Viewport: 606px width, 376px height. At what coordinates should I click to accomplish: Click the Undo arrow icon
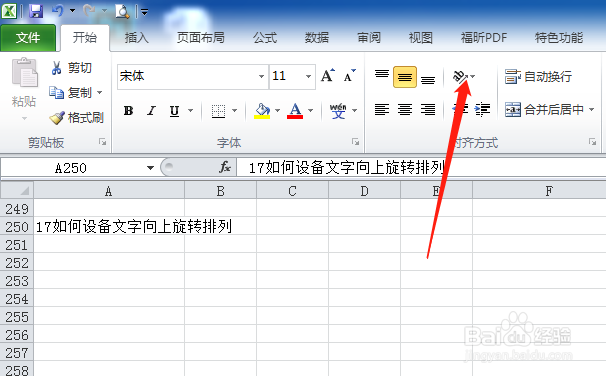57,10
